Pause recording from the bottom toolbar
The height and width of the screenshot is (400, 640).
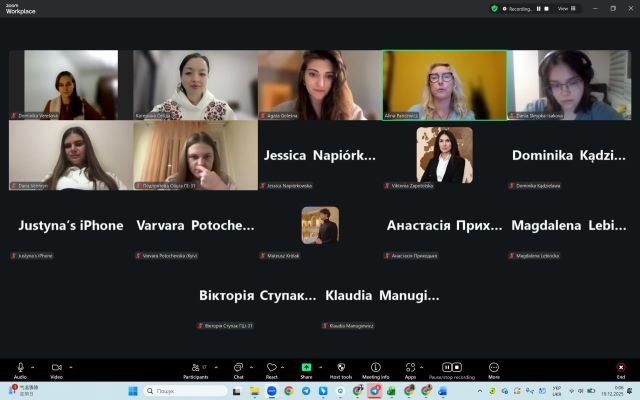tap(446, 367)
